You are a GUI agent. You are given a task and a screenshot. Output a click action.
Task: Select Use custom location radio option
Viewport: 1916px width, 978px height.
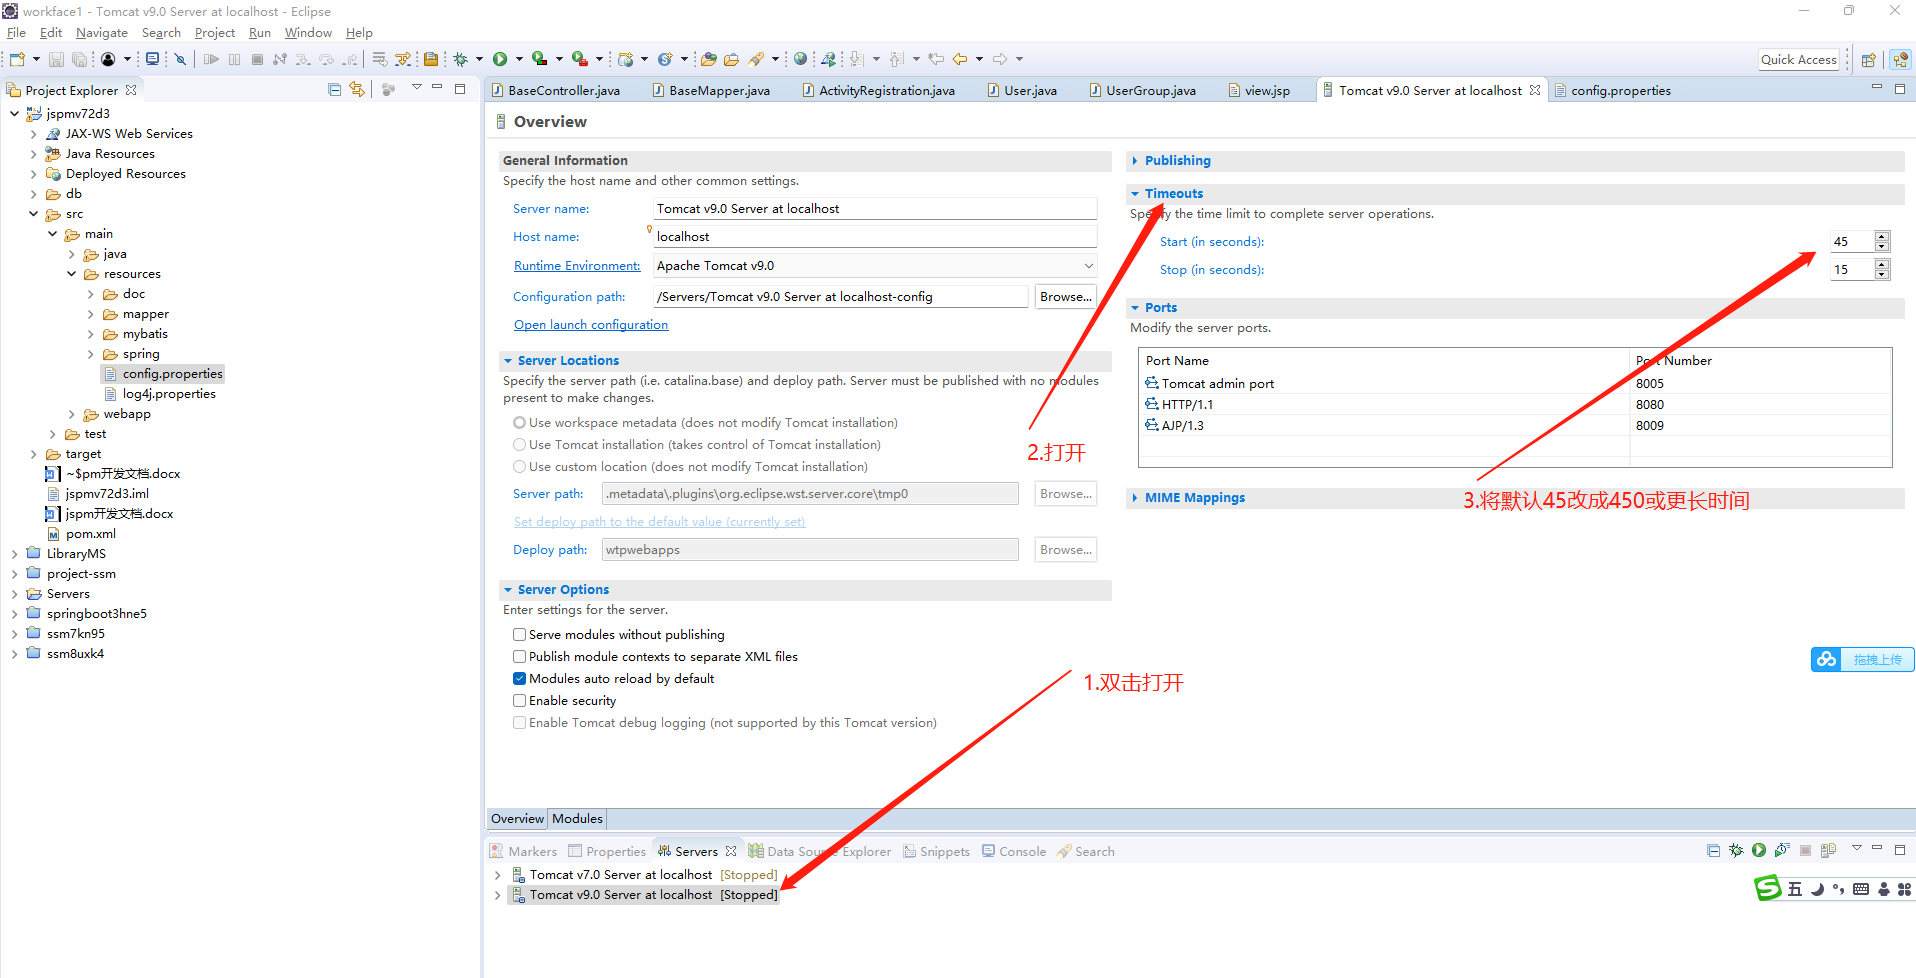[519, 467]
